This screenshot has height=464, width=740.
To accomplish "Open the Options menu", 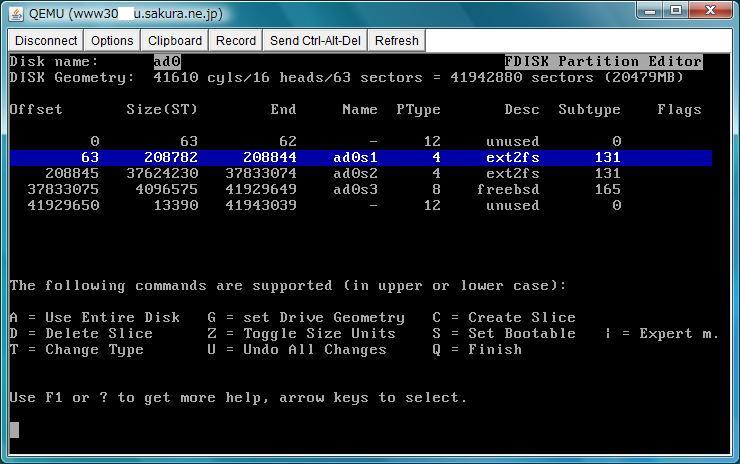I will 112,41.
